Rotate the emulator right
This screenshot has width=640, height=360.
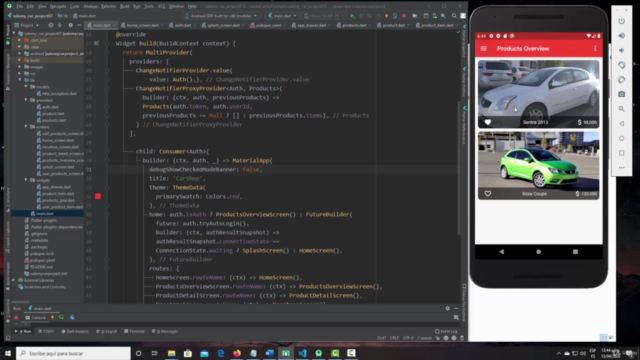(x=621, y=80)
